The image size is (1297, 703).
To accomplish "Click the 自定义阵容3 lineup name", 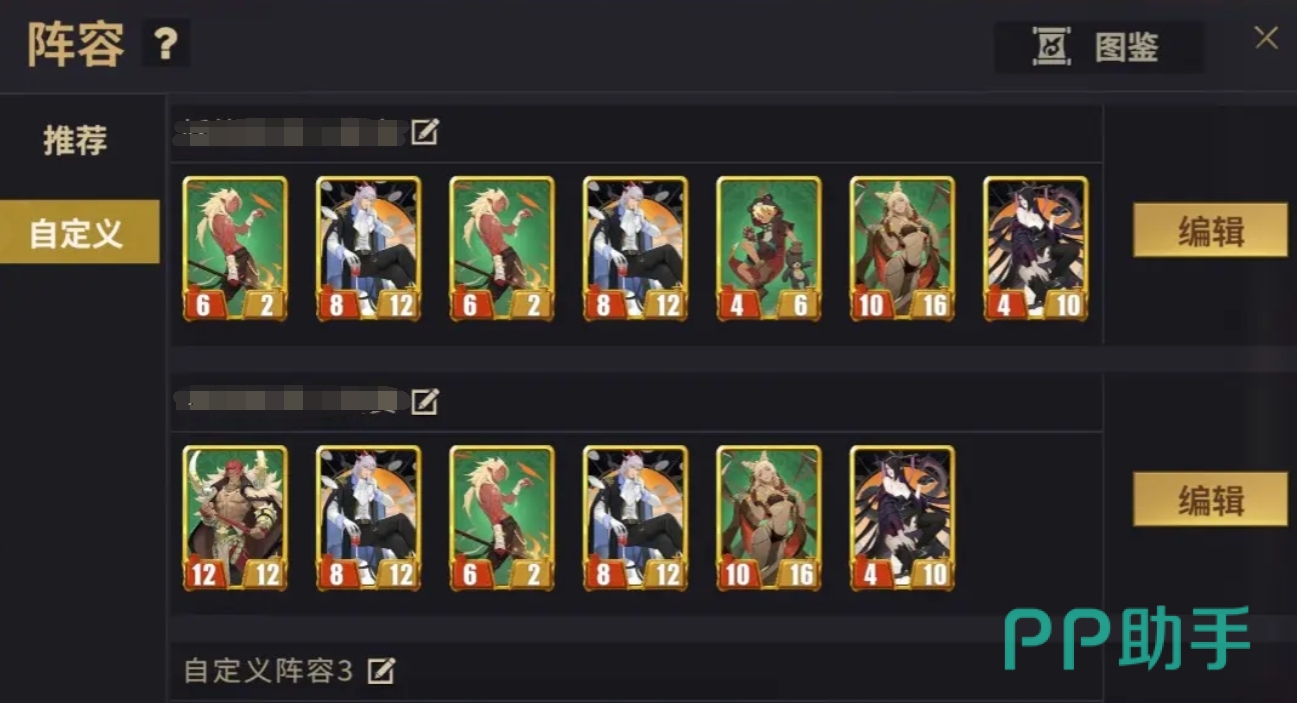I will (268, 670).
